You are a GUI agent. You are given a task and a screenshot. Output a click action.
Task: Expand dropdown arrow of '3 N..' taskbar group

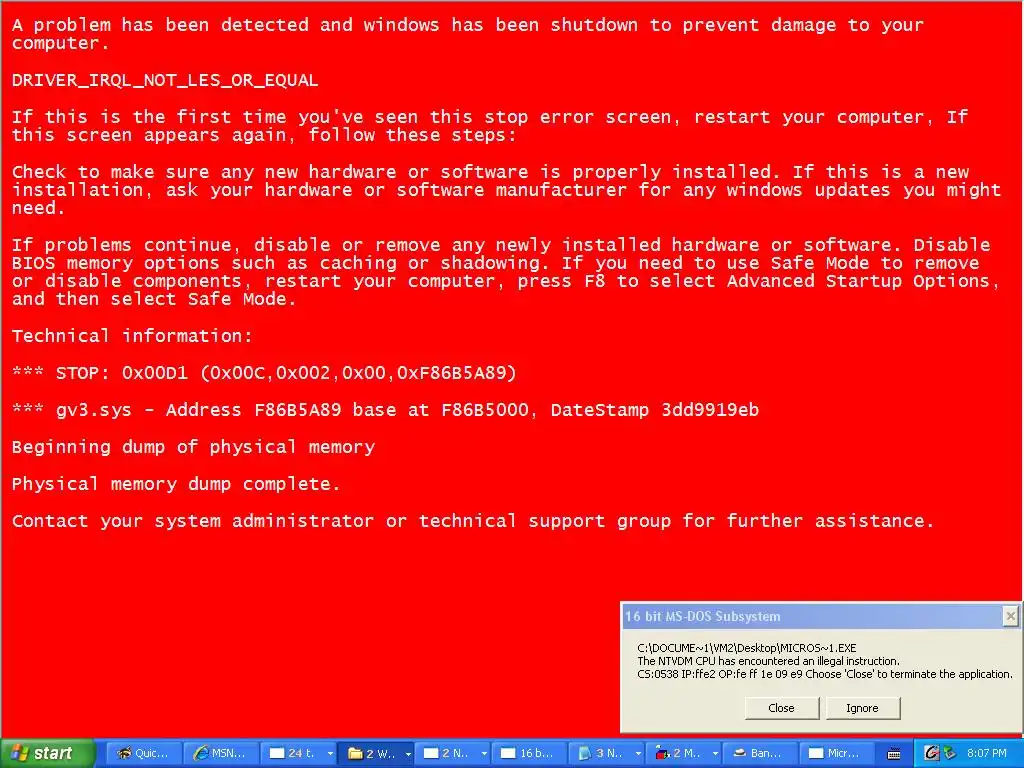(638, 754)
